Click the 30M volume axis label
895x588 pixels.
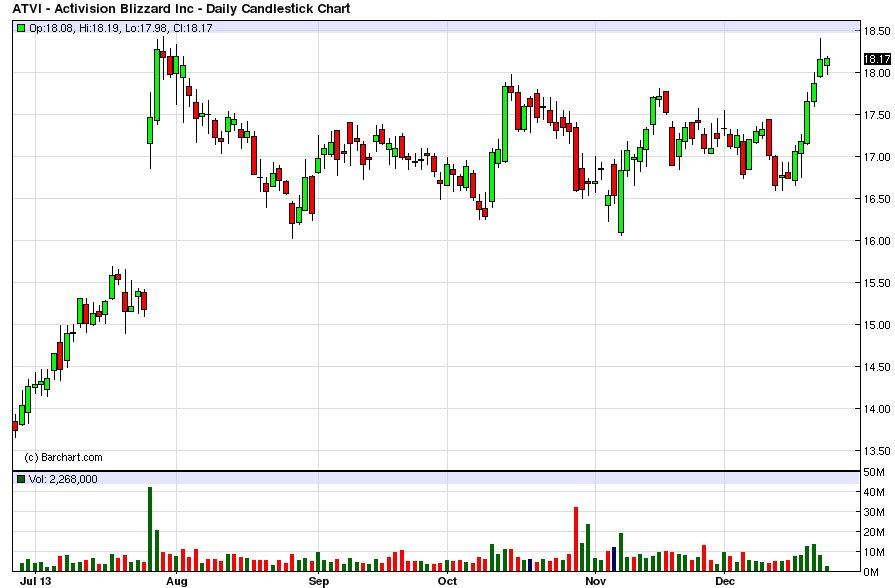pos(874,512)
